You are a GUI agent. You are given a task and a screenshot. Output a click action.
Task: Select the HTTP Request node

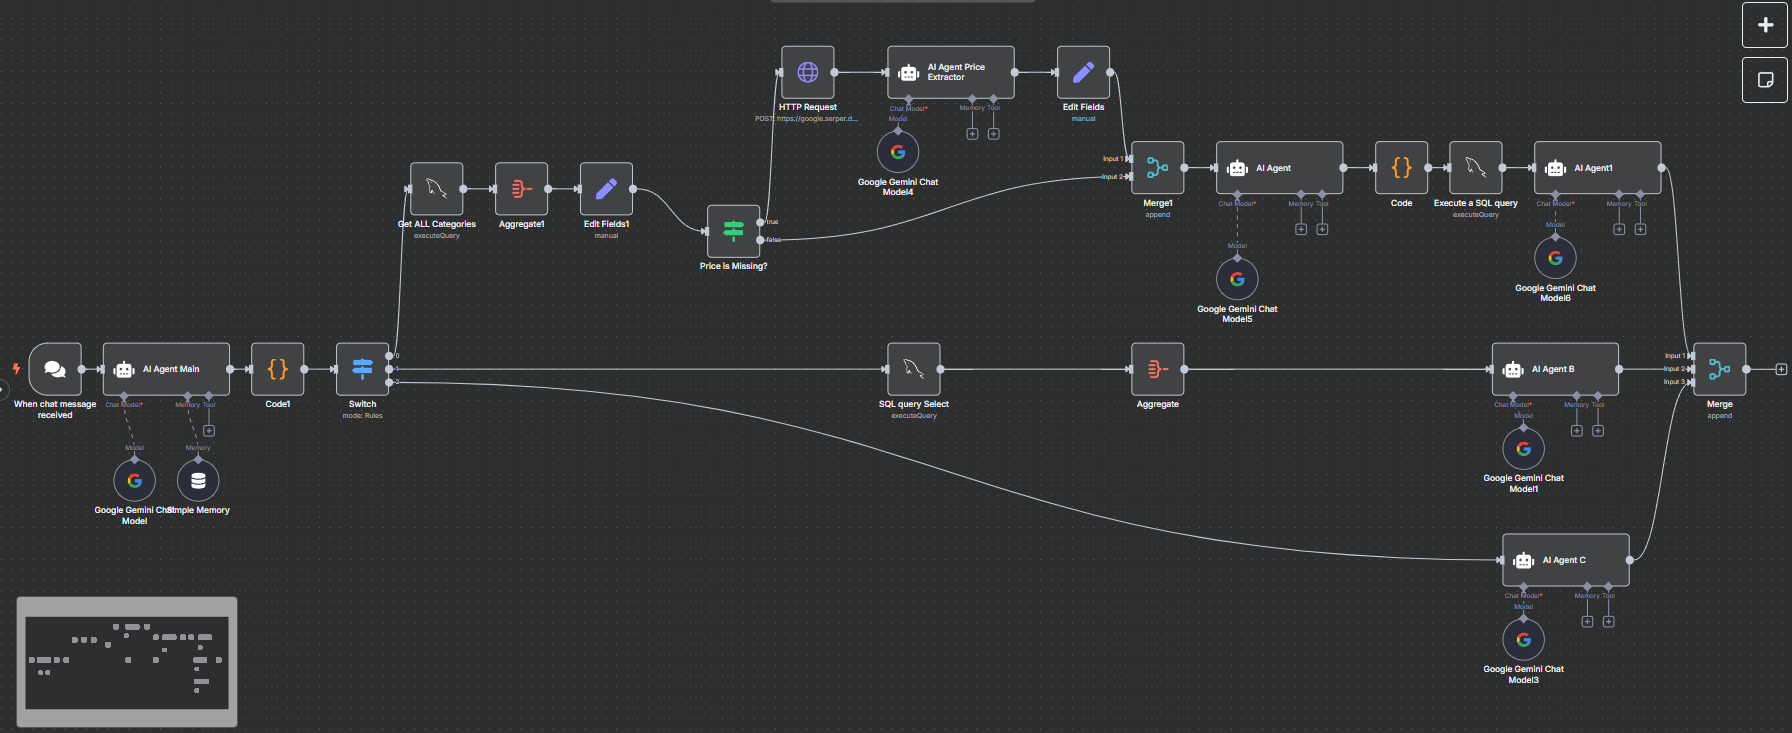(808, 72)
